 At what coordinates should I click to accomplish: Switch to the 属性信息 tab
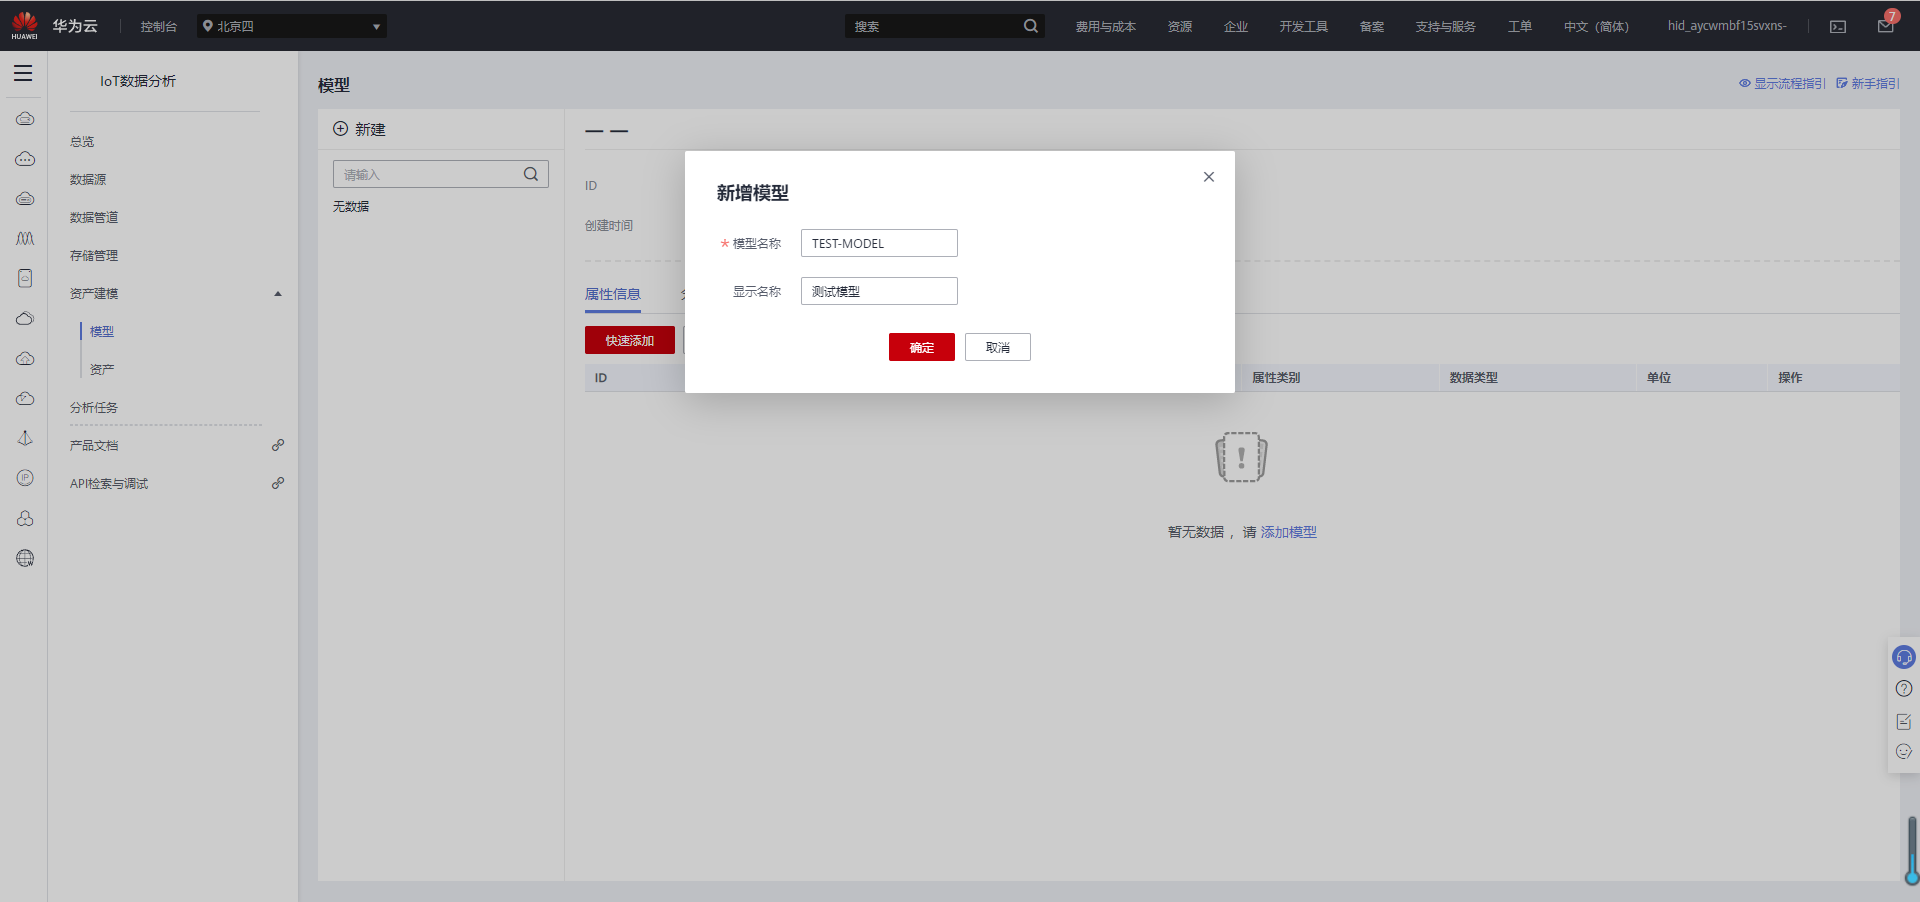point(613,294)
